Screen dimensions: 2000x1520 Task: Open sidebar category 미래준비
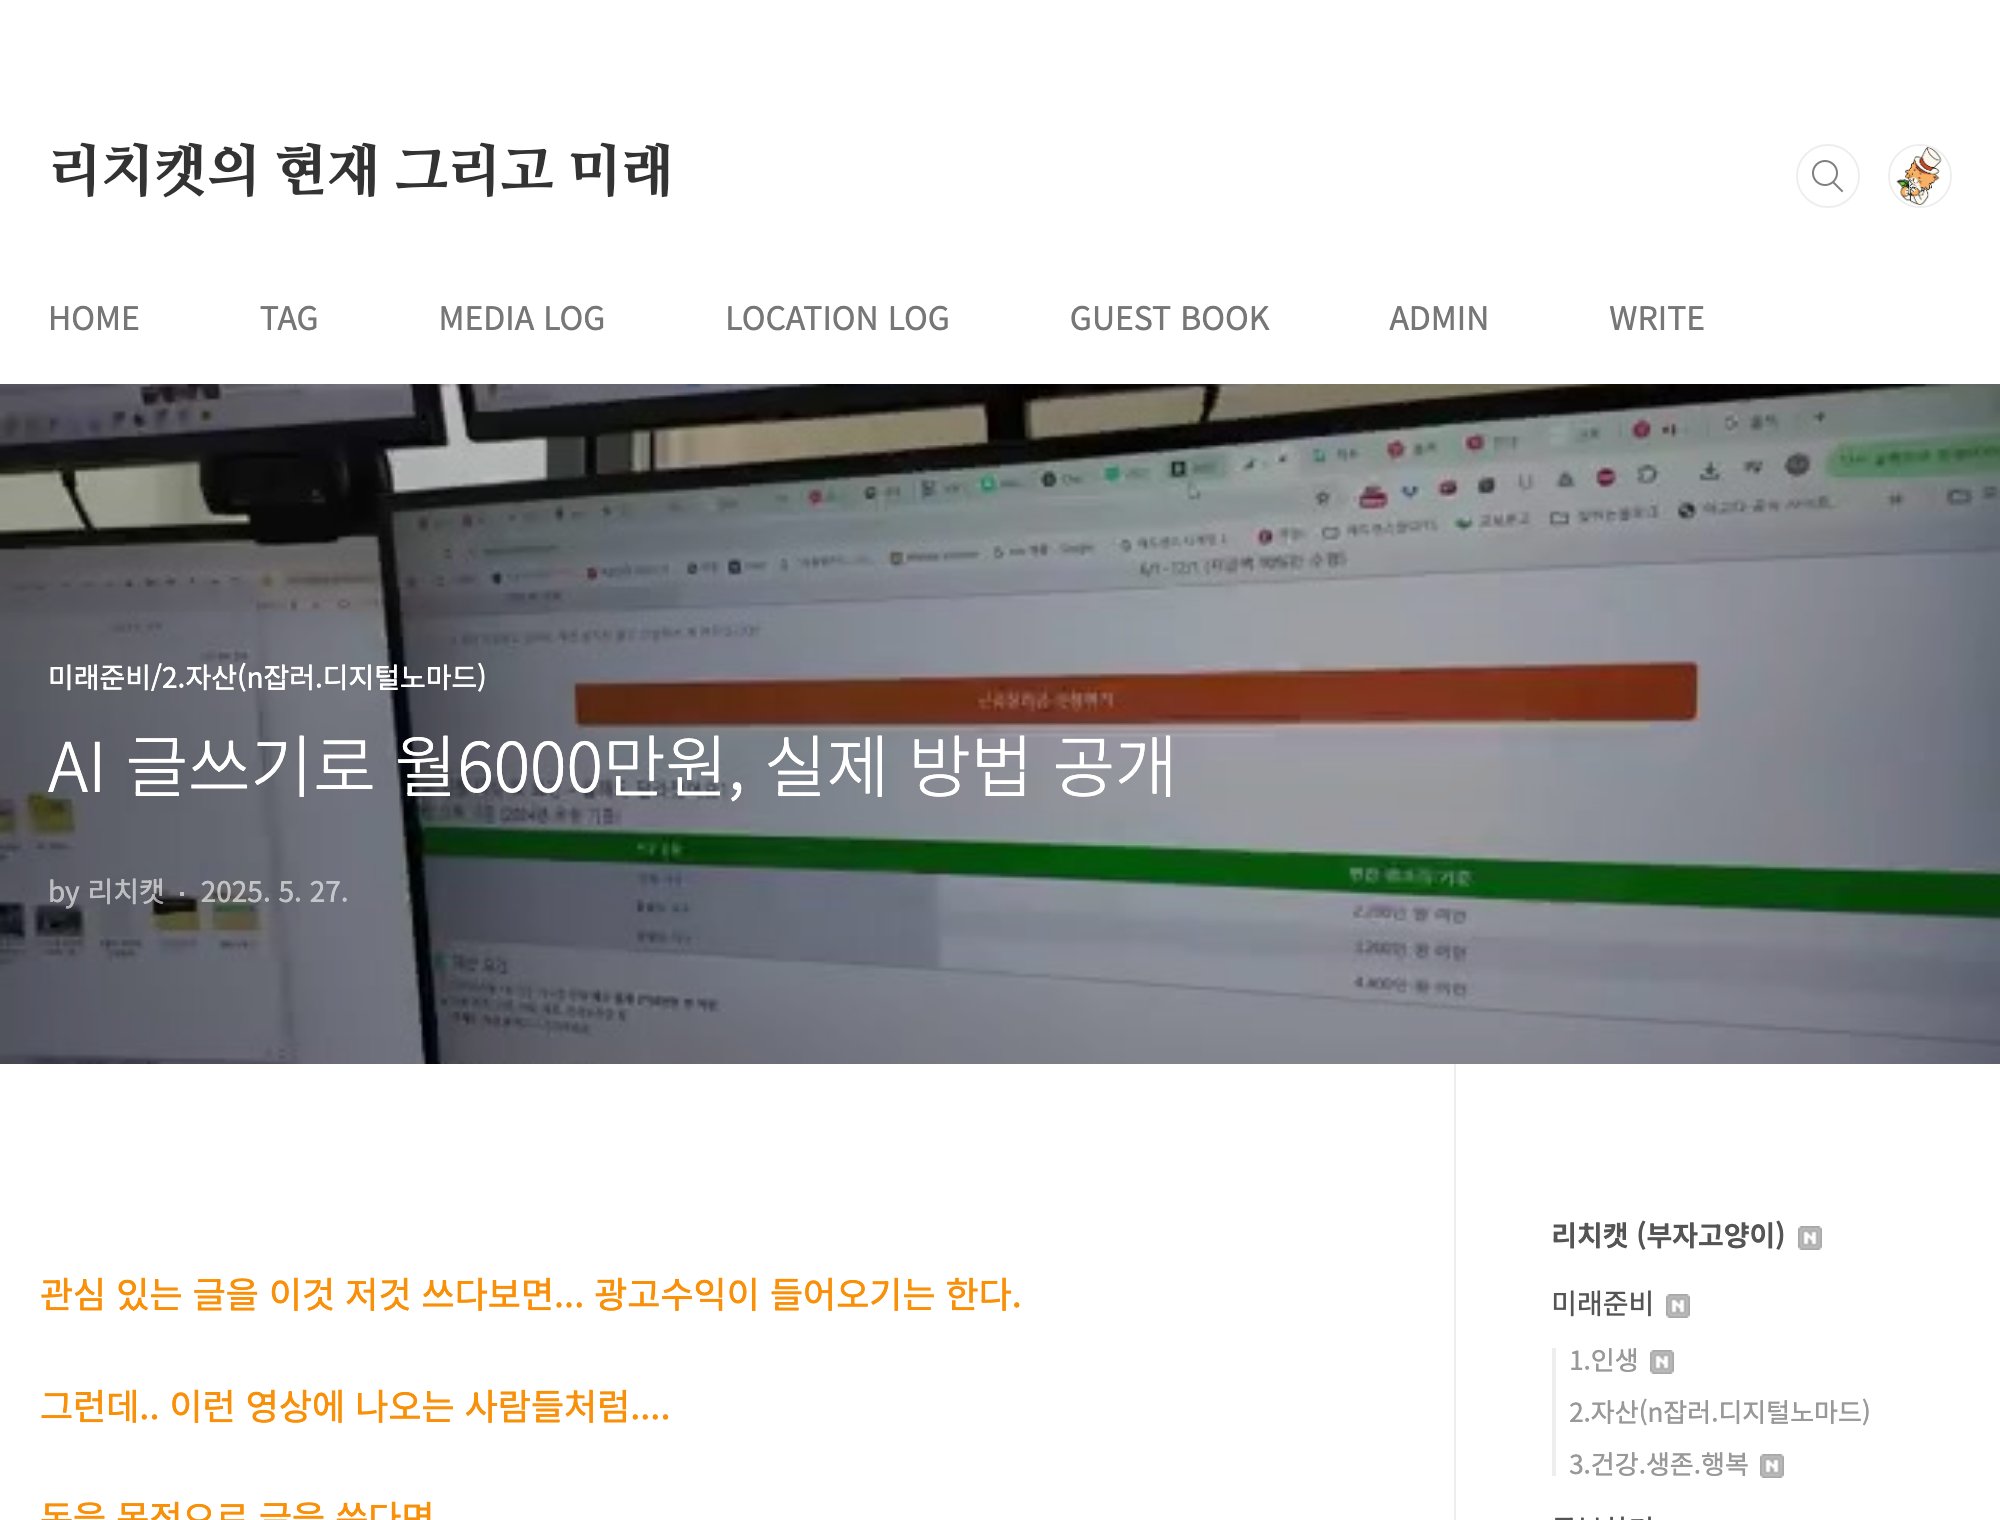pyautogui.click(x=1601, y=1303)
